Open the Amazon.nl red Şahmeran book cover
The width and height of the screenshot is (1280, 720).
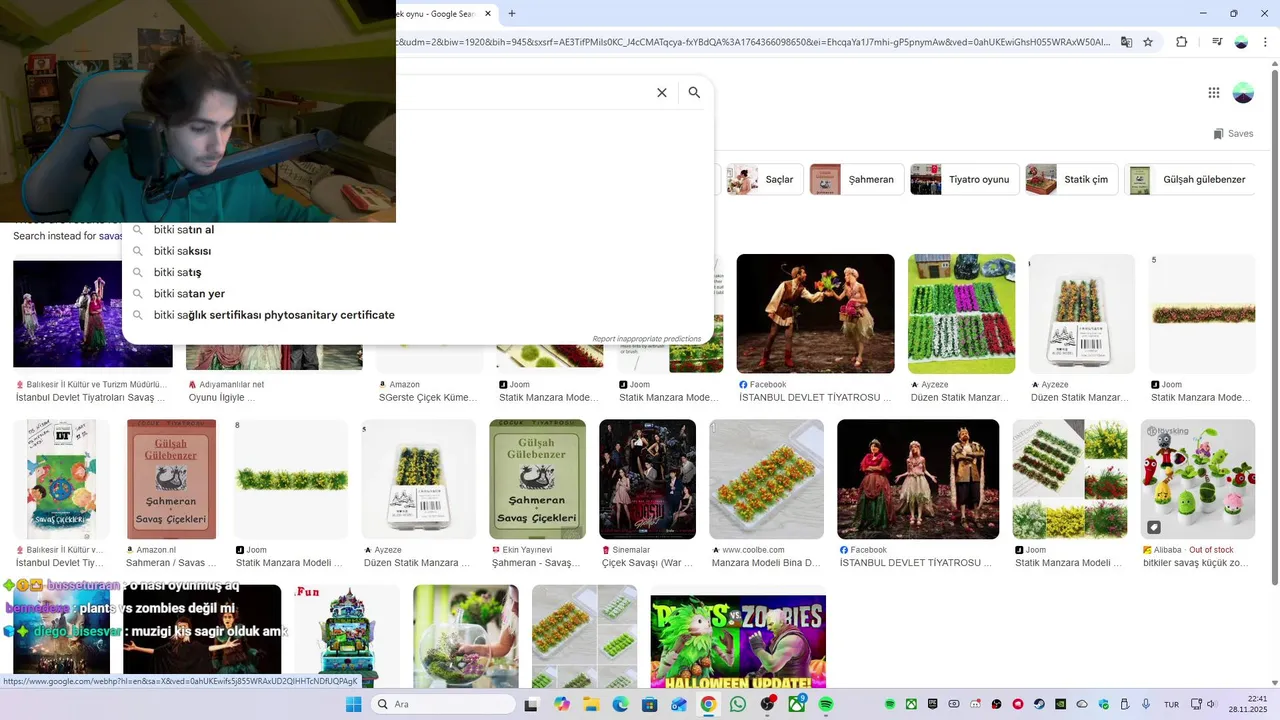pyautogui.click(x=171, y=479)
